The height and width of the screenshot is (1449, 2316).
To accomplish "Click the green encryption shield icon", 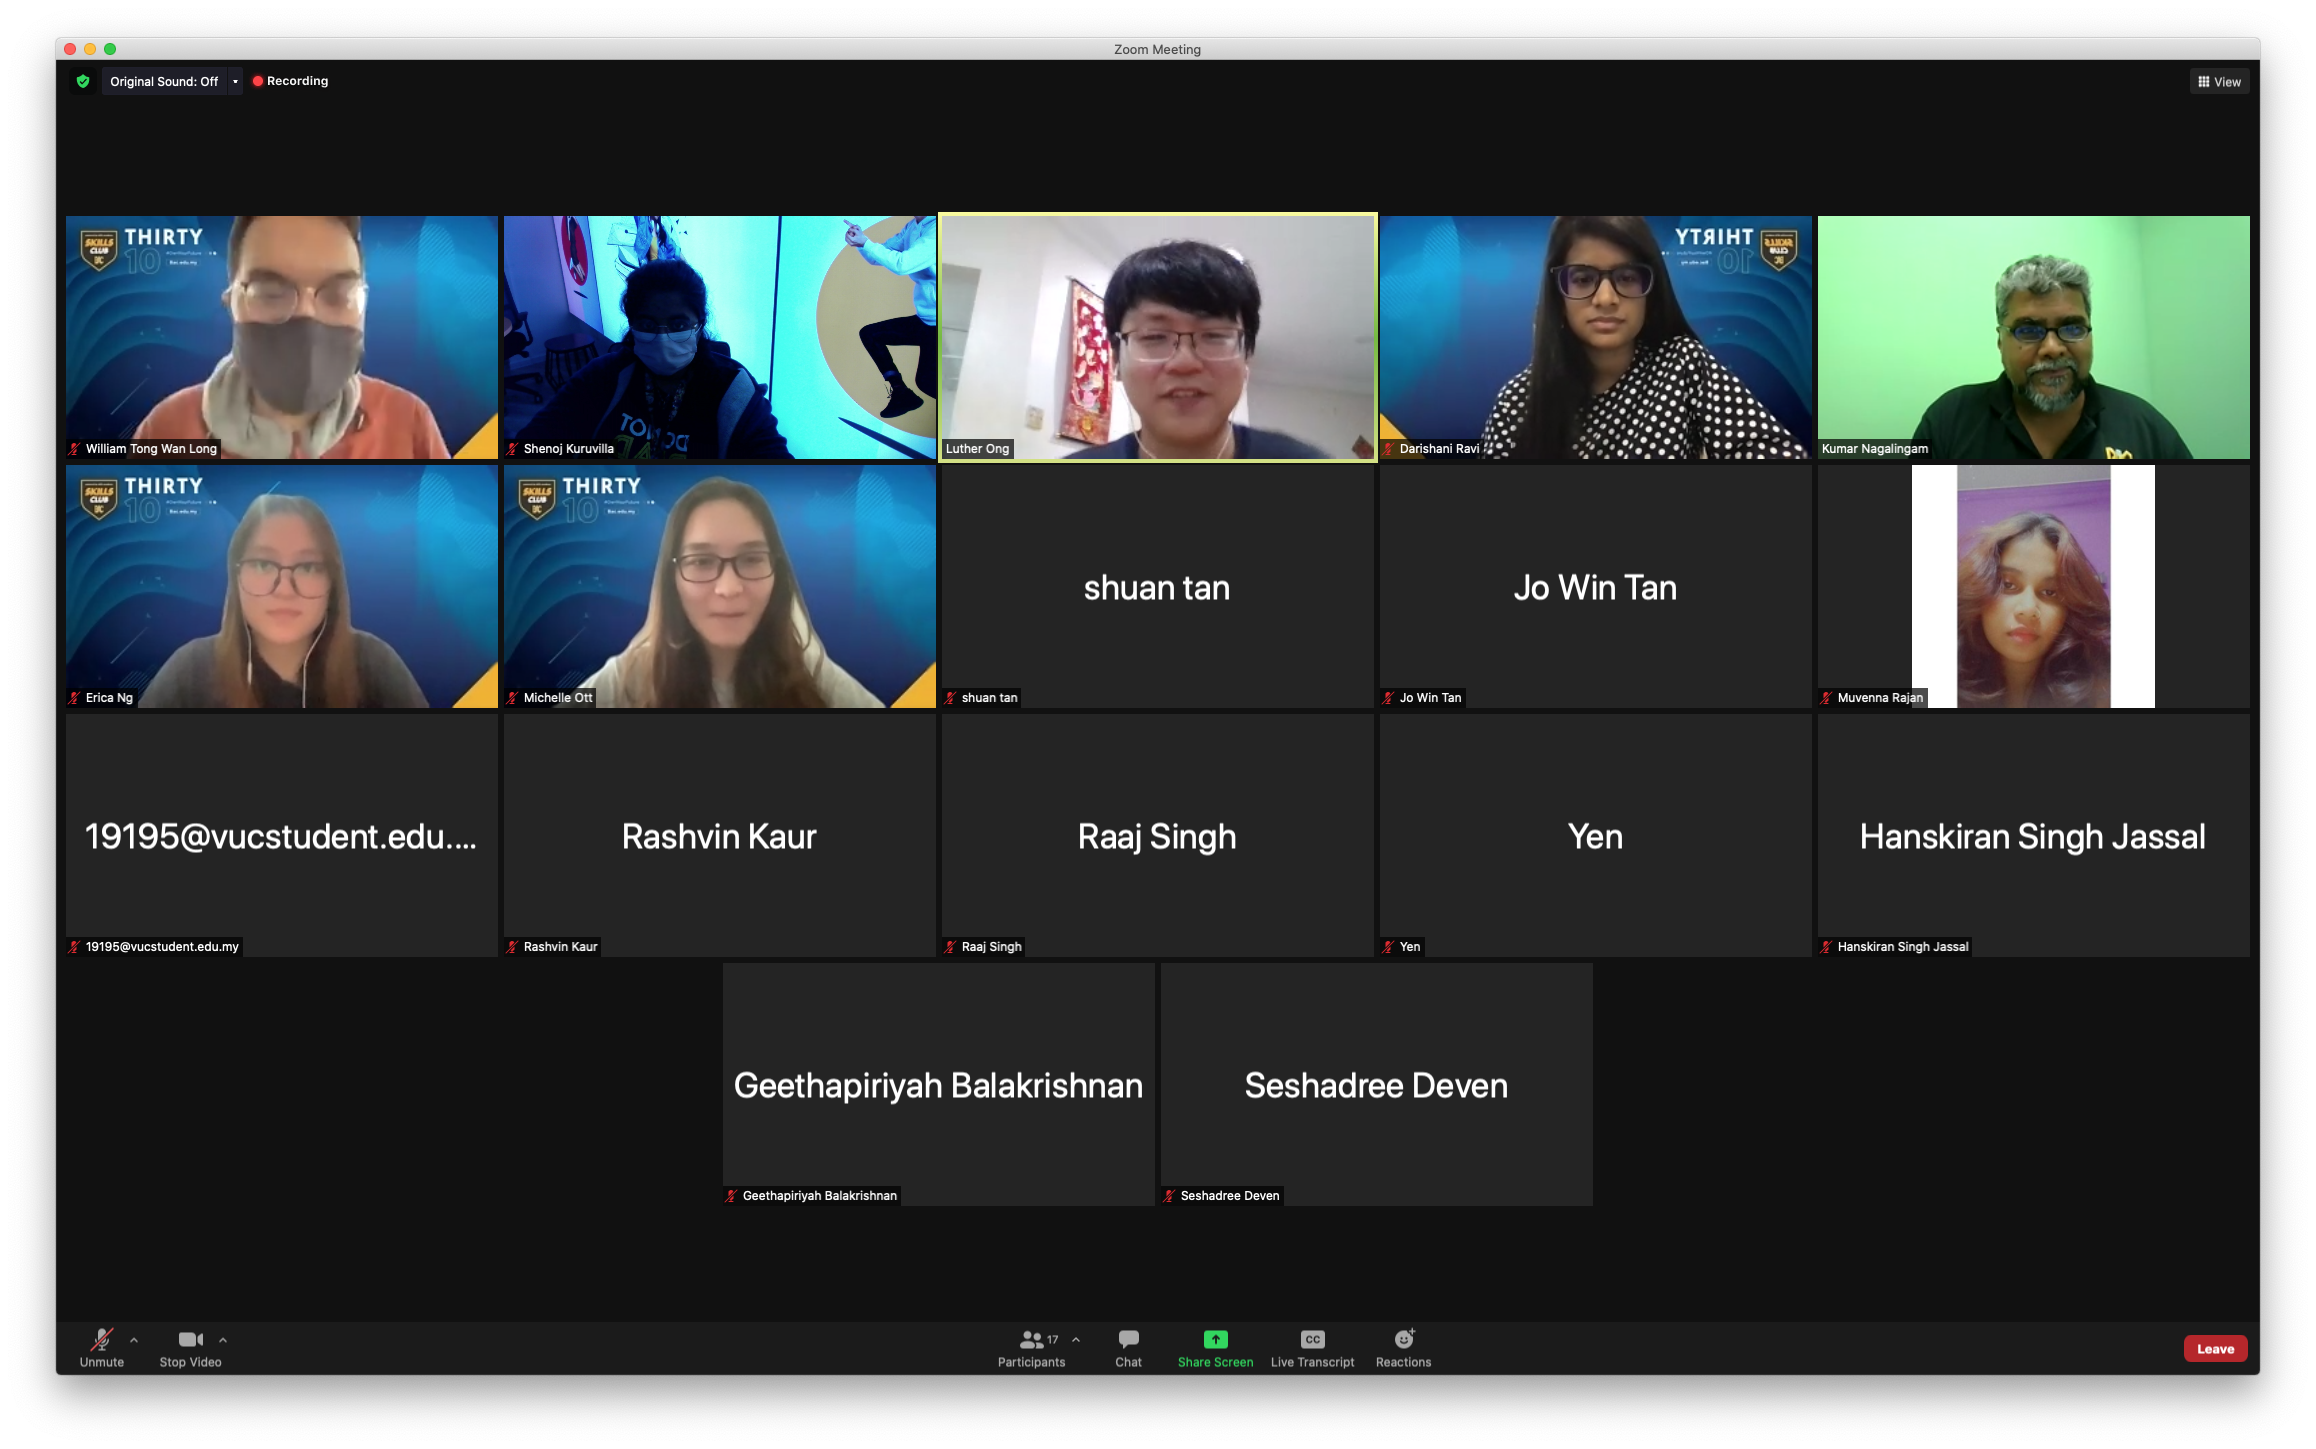I will tap(83, 81).
